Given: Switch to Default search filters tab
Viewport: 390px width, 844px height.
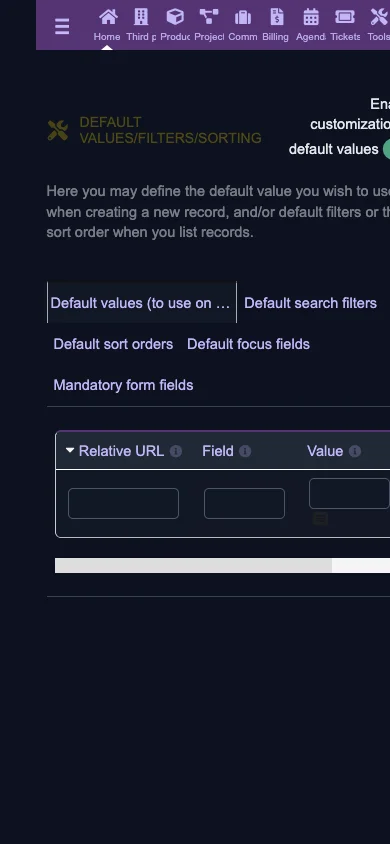Looking at the screenshot, I should coord(310,303).
